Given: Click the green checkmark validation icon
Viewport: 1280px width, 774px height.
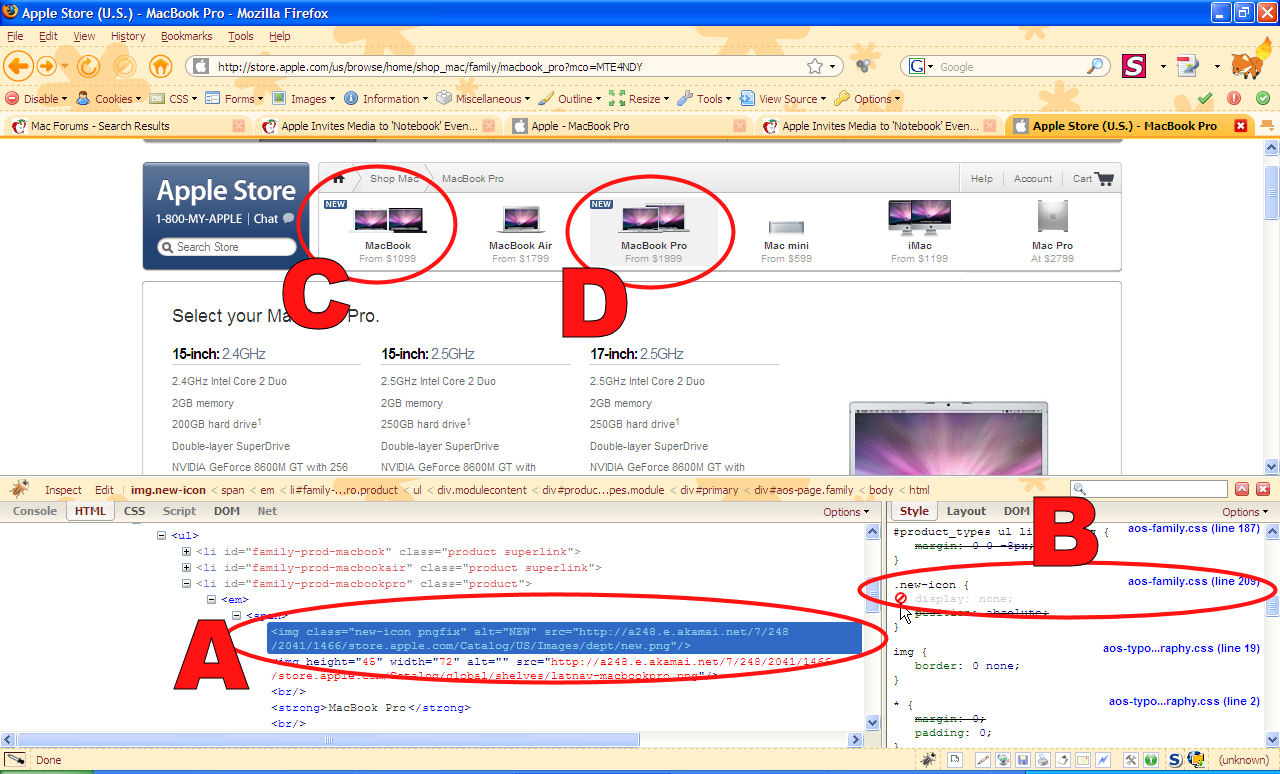Looking at the screenshot, I should (1205, 98).
